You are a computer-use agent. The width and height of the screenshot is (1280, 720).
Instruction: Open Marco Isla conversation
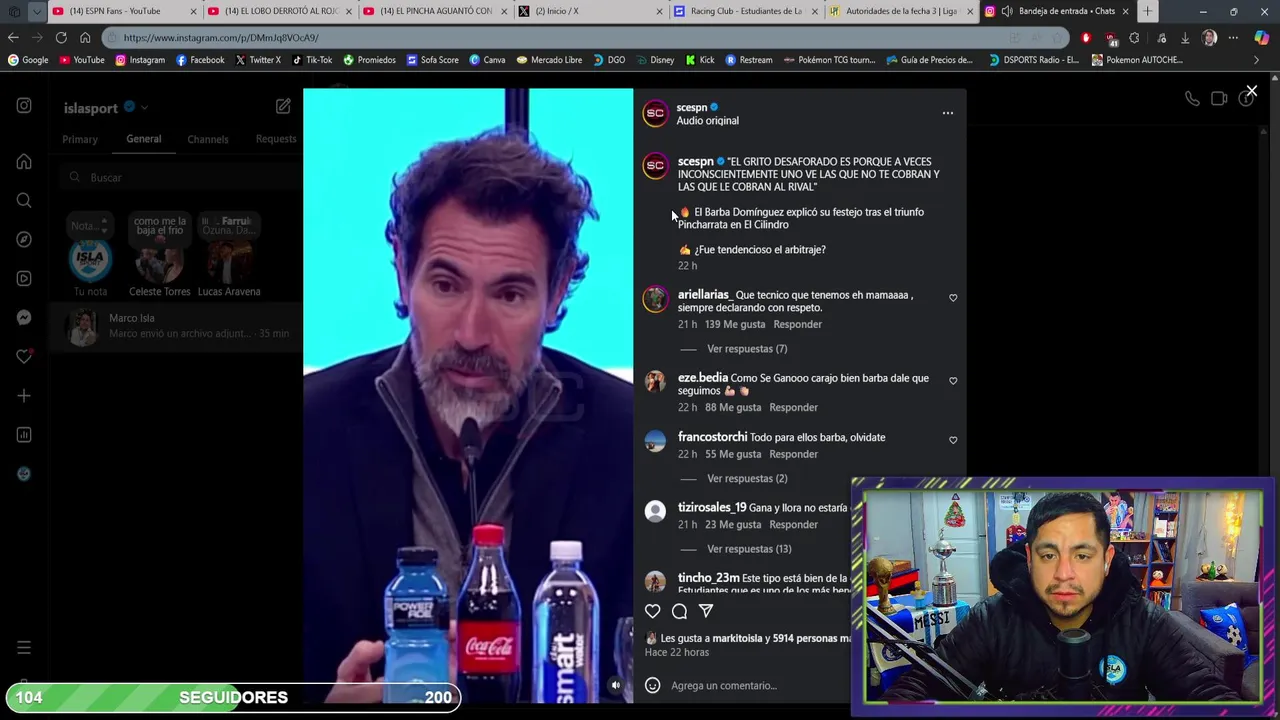[x=175, y=326]
